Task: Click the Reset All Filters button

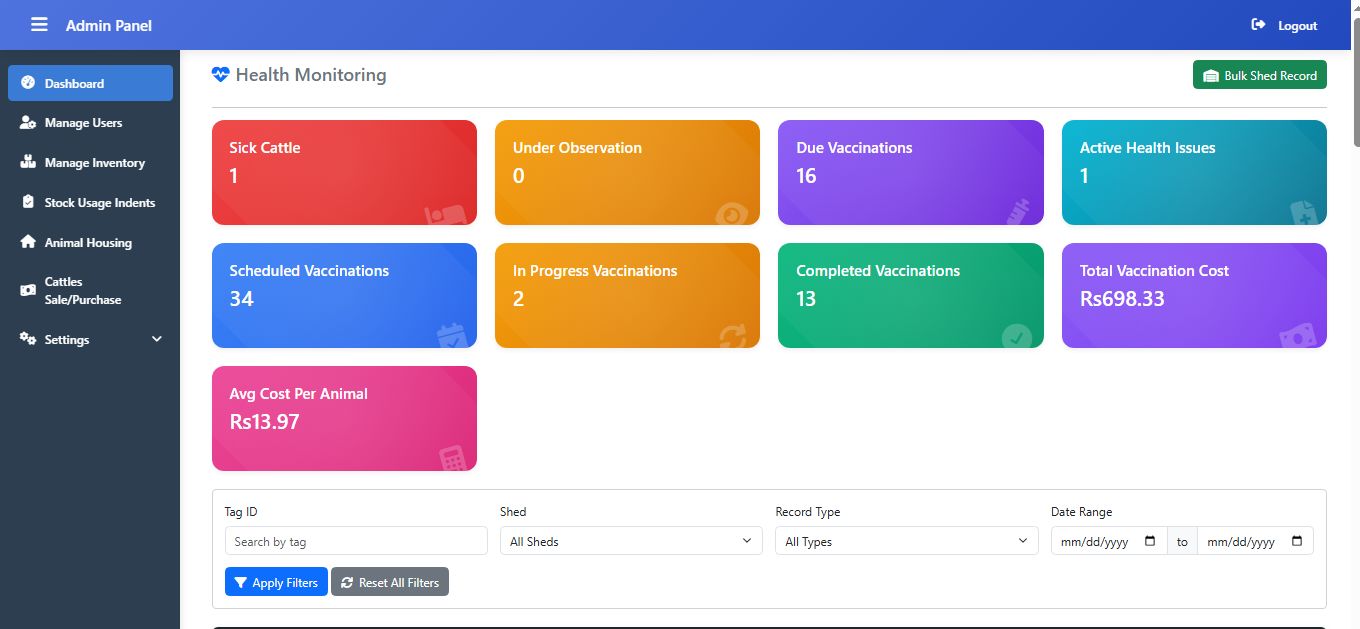Action: click(390, 582)
